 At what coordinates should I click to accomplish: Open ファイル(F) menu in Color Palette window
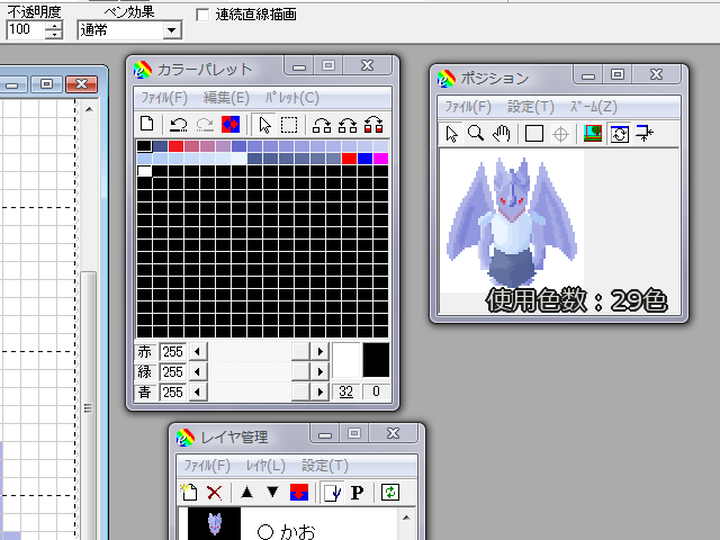point(164,98)
